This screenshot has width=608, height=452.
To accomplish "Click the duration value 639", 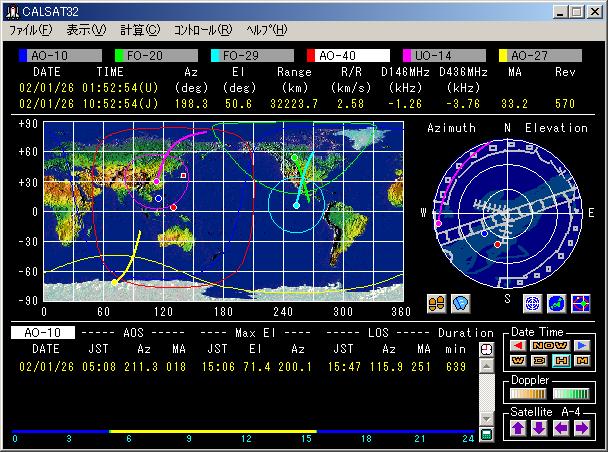I will 456,367.
